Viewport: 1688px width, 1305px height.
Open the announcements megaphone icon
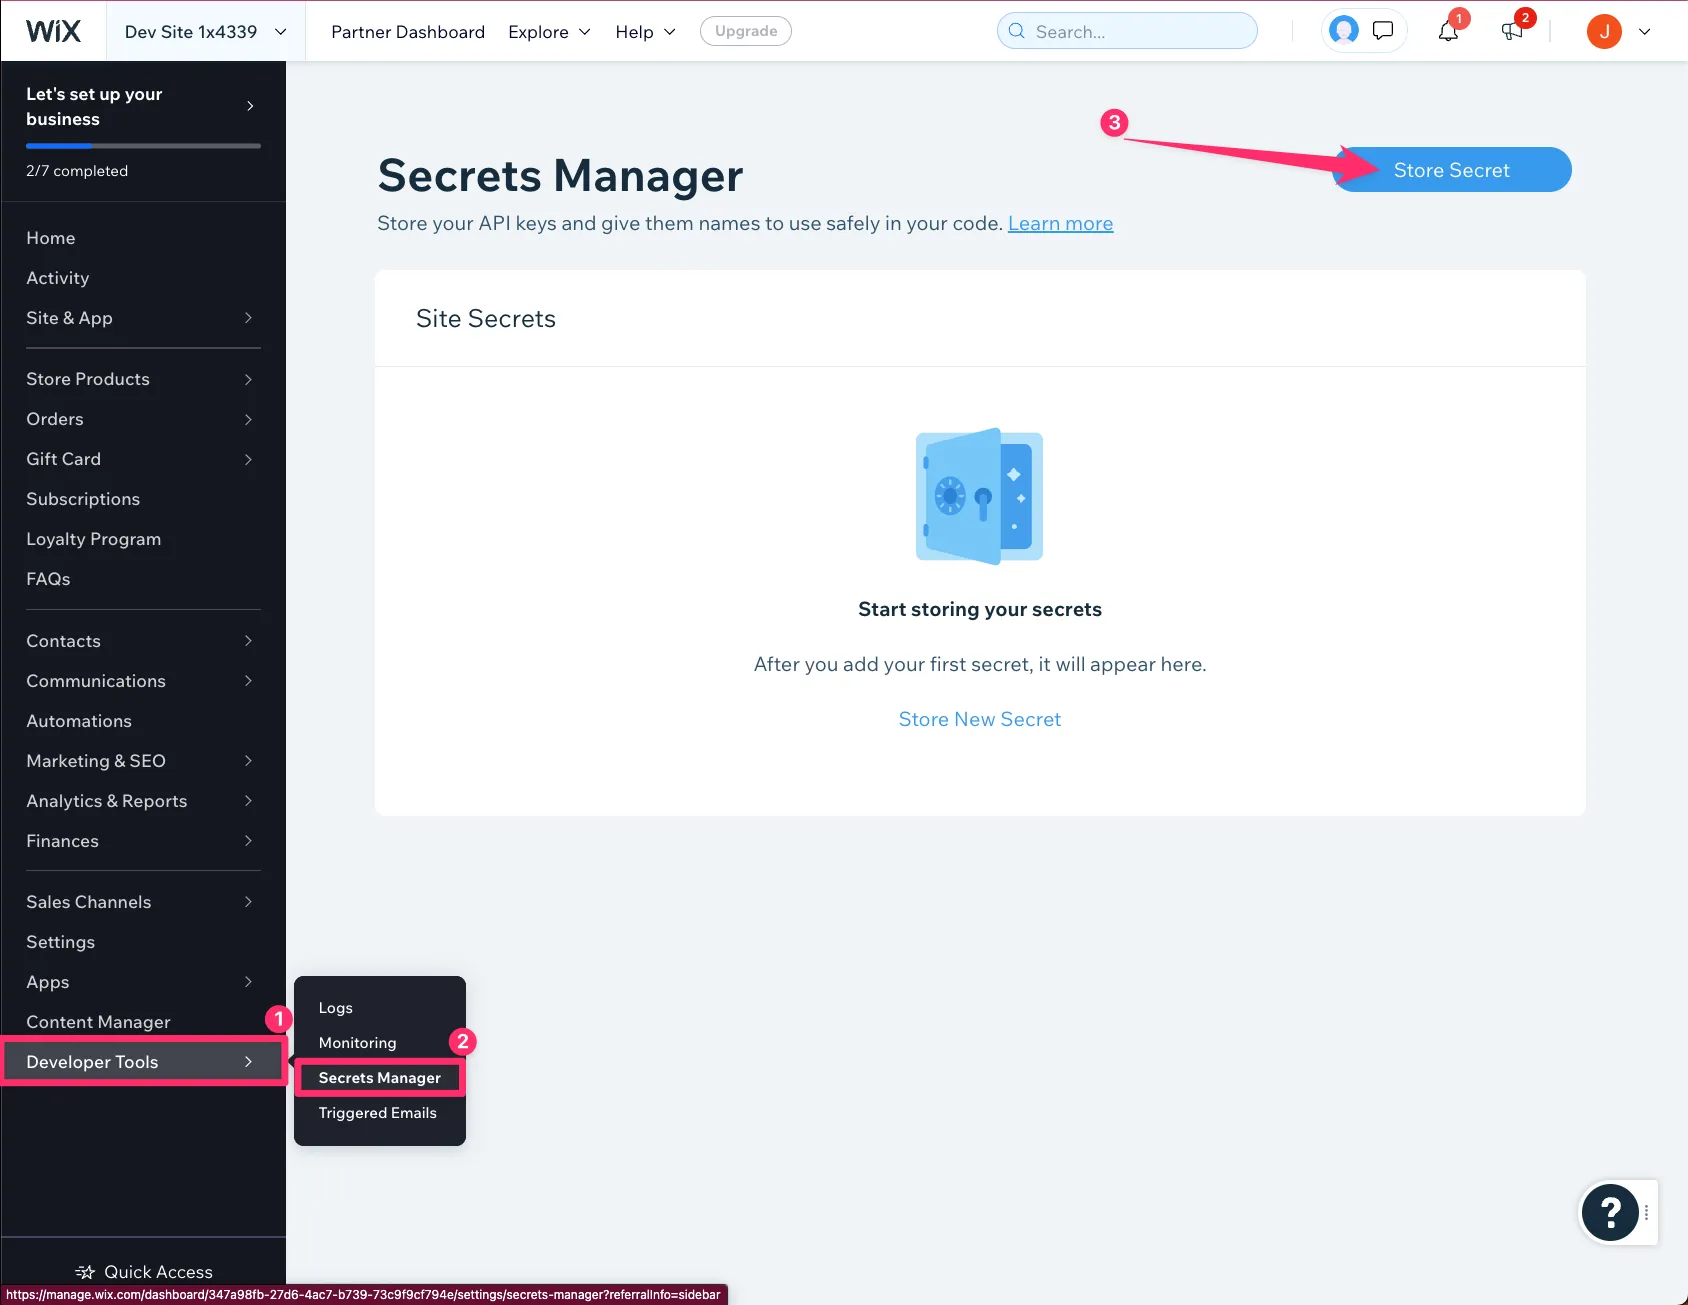1511,32
